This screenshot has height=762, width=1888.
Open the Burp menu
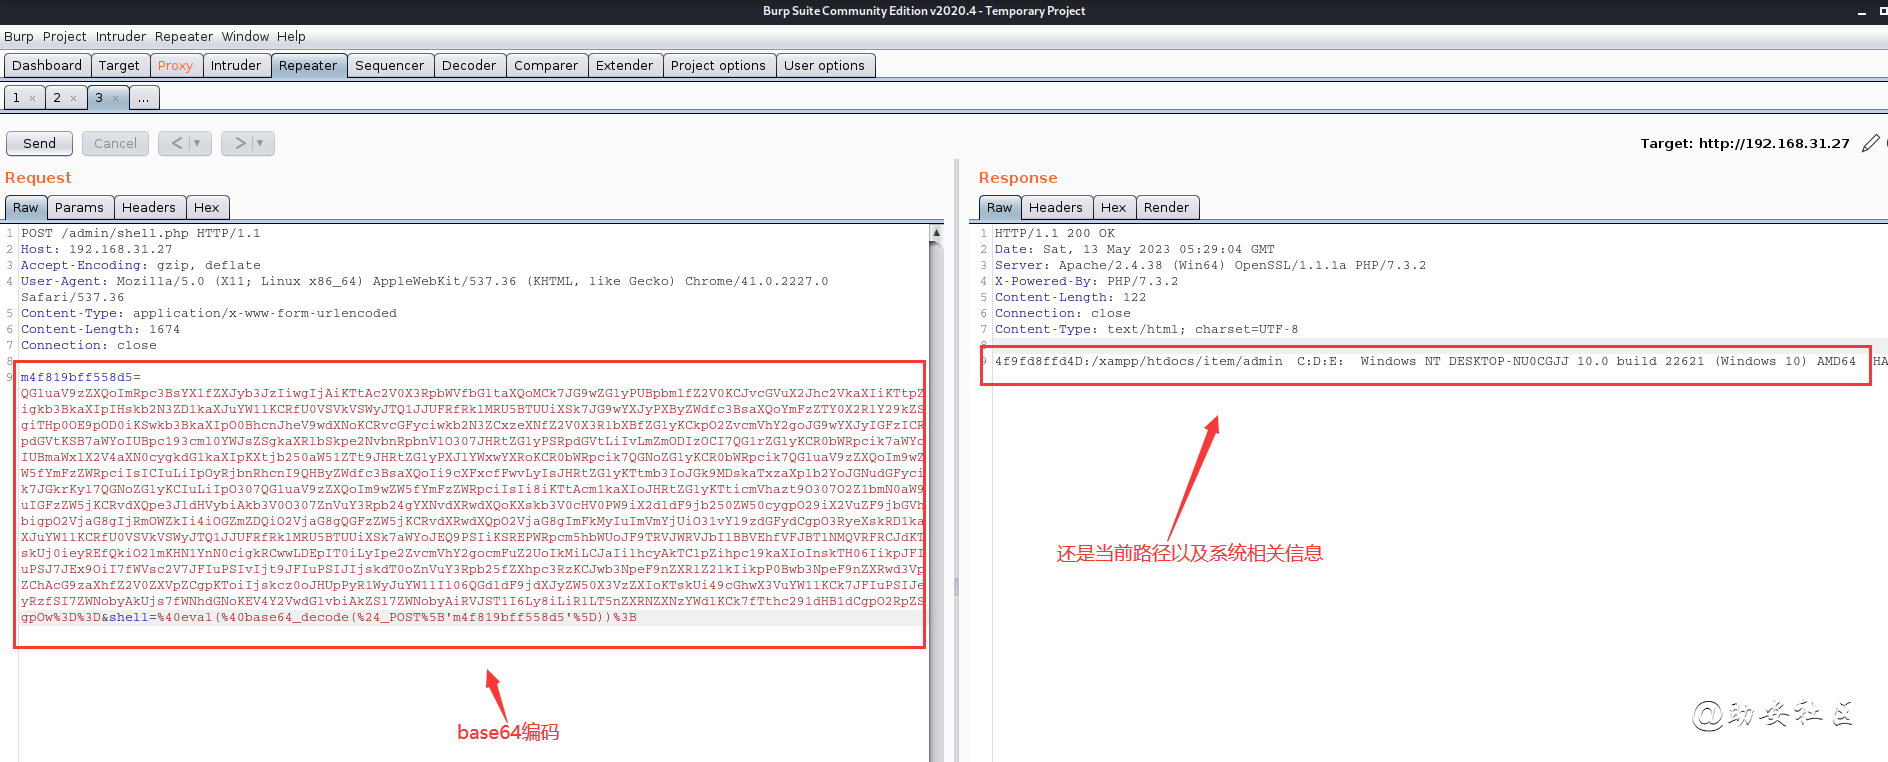(x=19, y=36)
